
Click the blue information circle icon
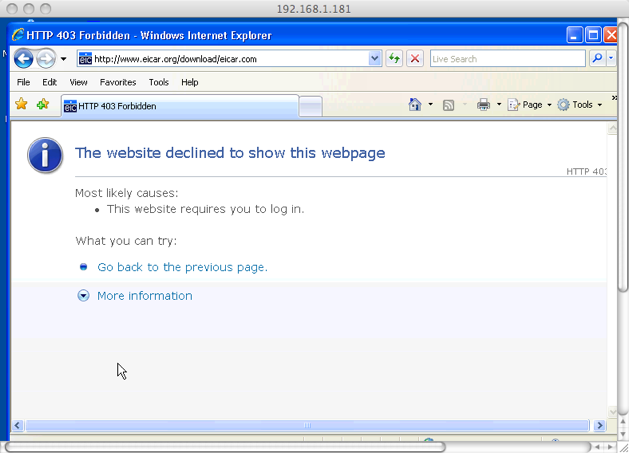45,155
